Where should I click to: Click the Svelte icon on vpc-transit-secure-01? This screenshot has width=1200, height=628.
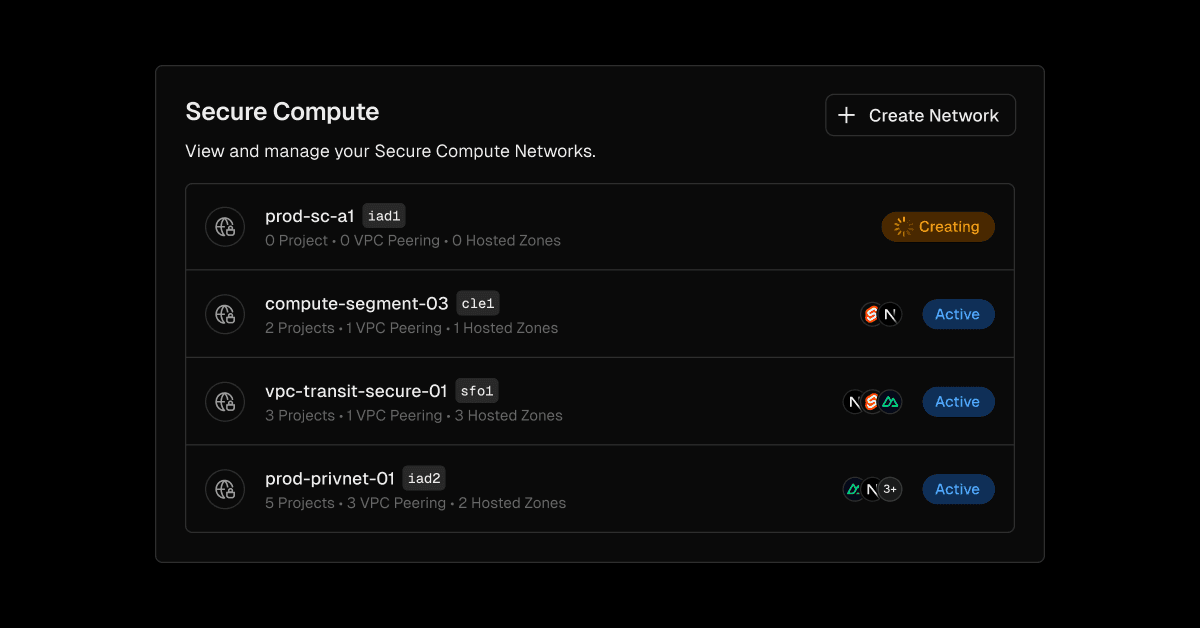(871, 401)
